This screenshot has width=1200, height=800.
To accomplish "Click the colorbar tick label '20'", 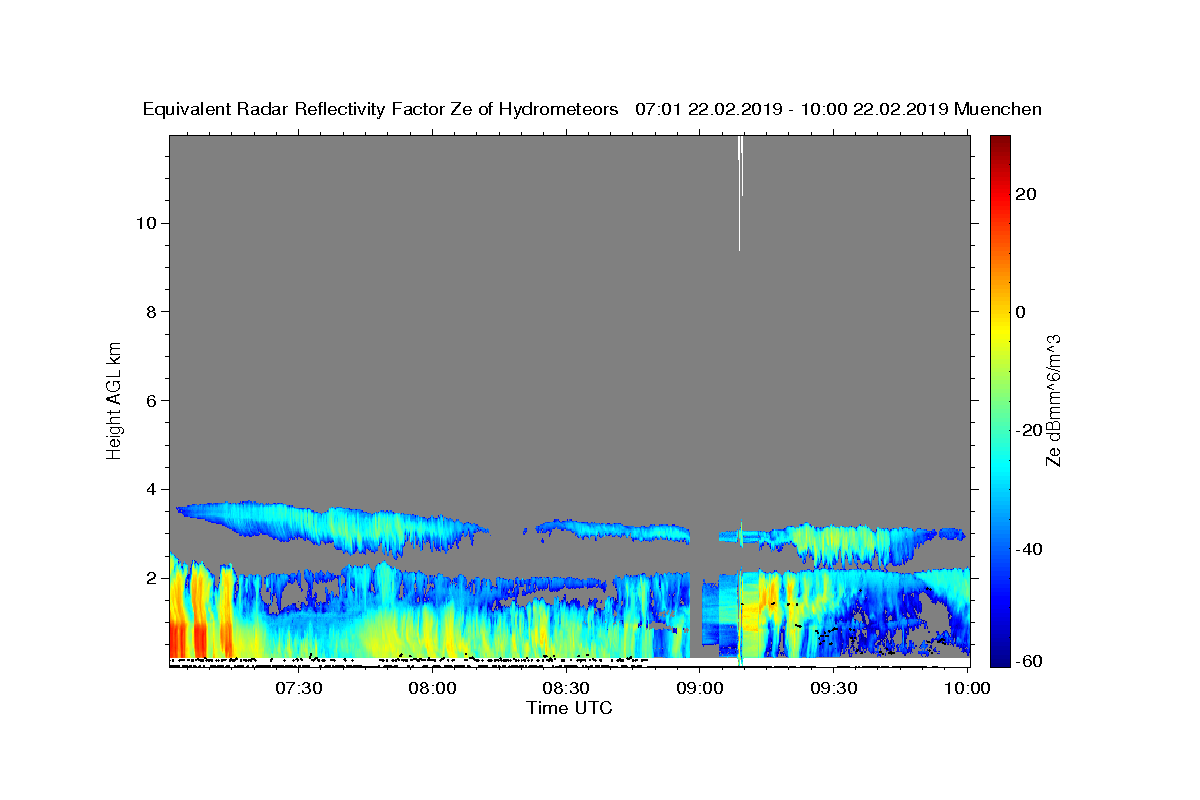I will 1025,193.
